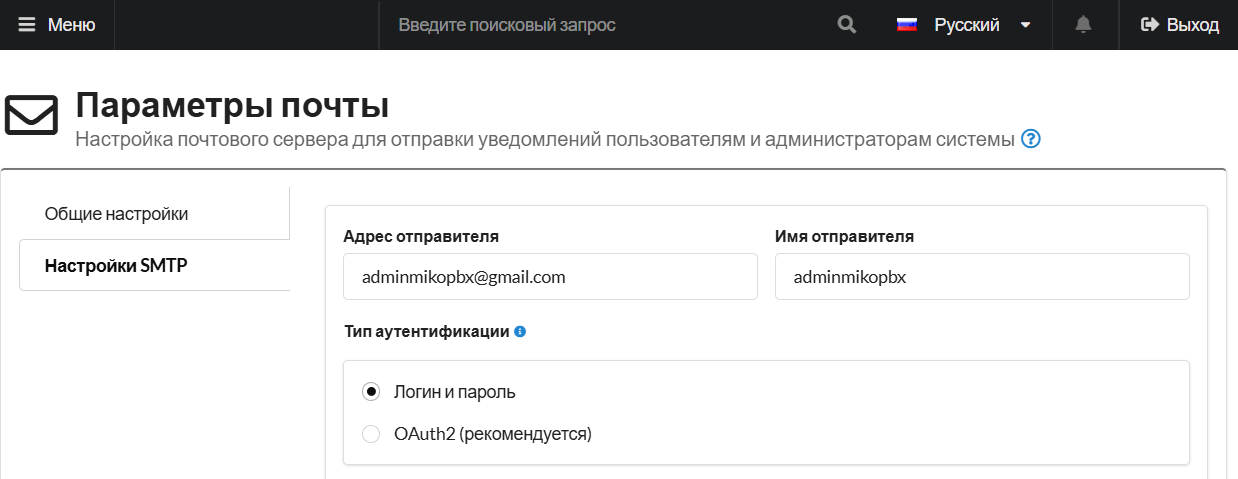
Task: Click the Меню label in the top bar
Action: click(x=72, y=25)
